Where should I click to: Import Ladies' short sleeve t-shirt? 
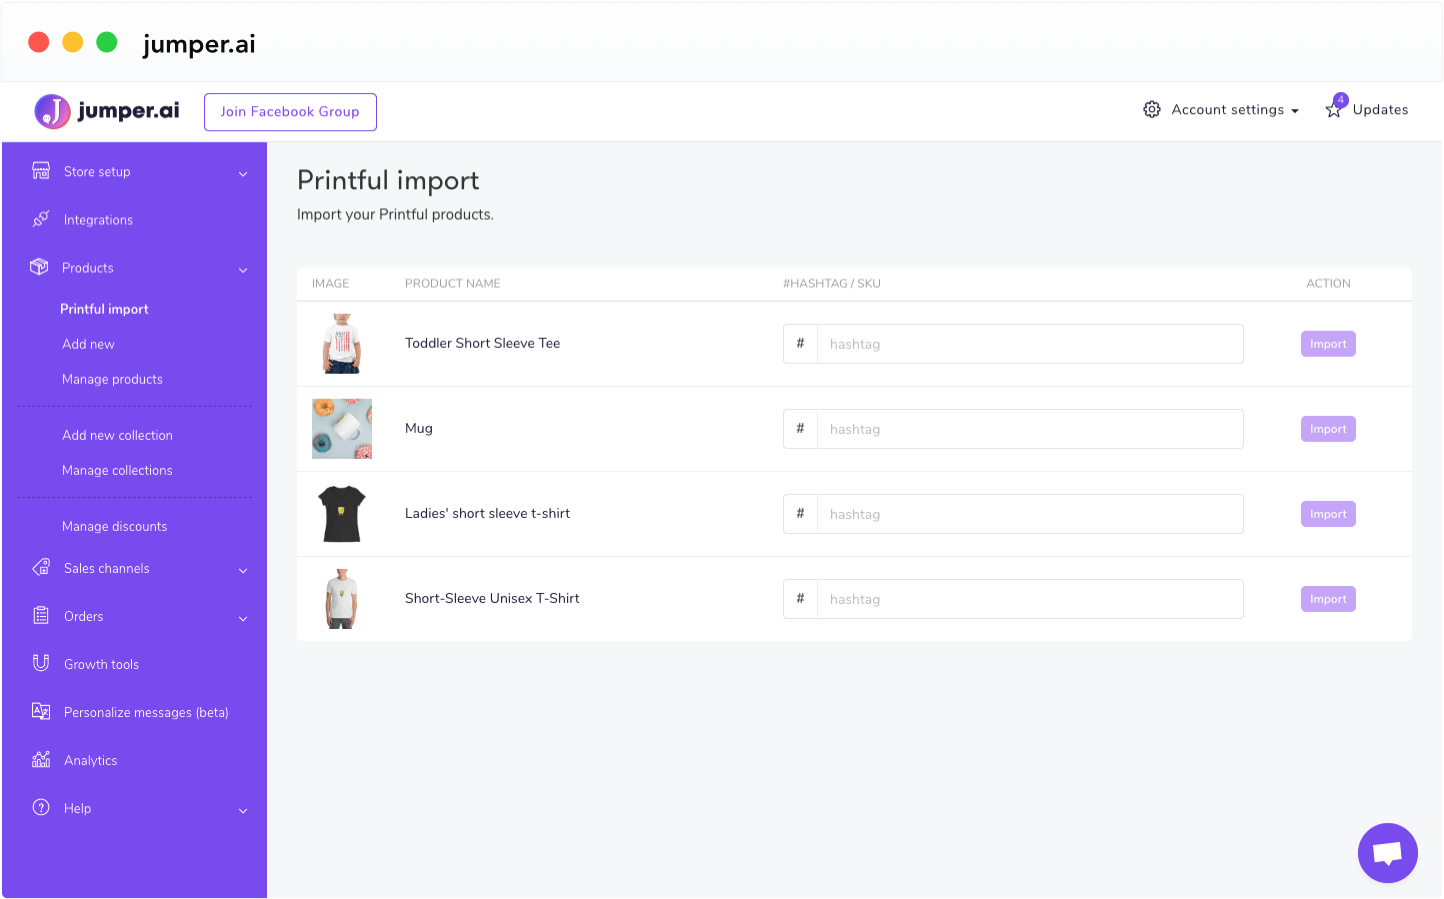[1328, 514]
